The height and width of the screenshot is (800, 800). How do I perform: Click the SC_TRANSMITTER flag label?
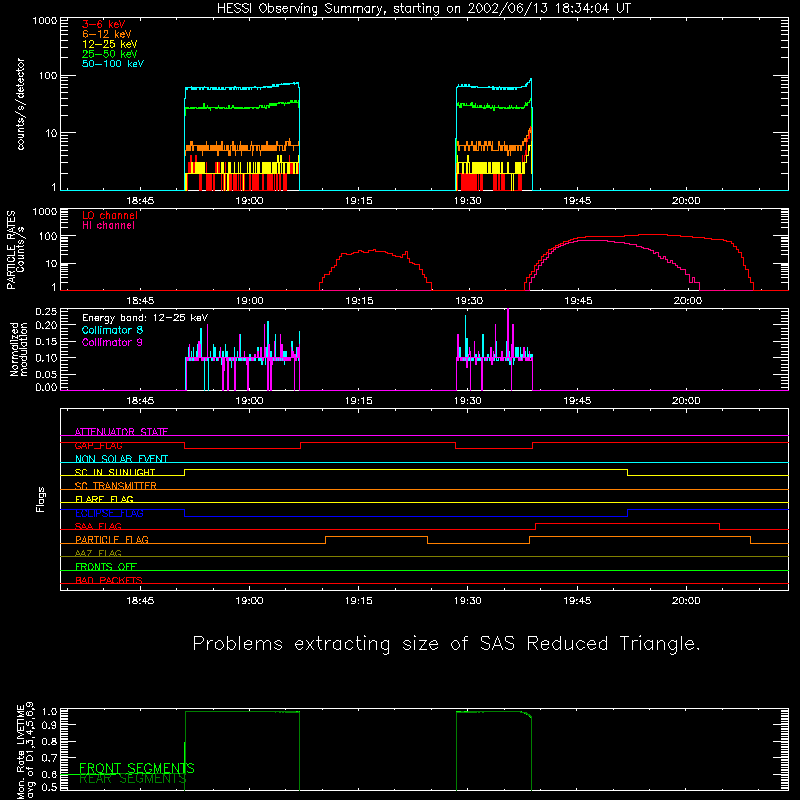pyautogui.click(x=116, y=486)
